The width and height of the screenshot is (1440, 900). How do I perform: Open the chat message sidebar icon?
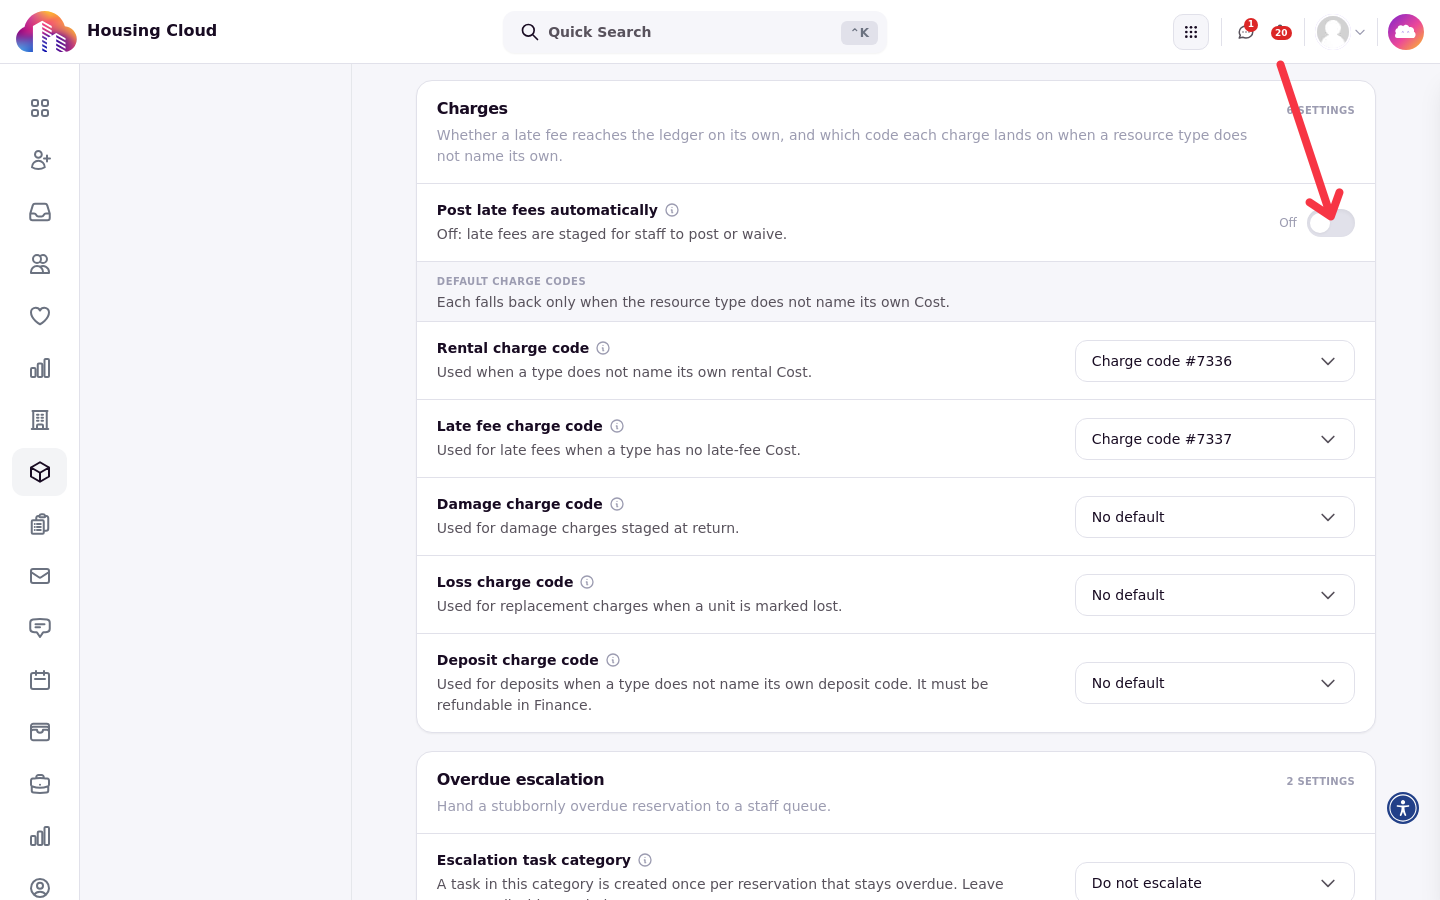click(40, 628)
